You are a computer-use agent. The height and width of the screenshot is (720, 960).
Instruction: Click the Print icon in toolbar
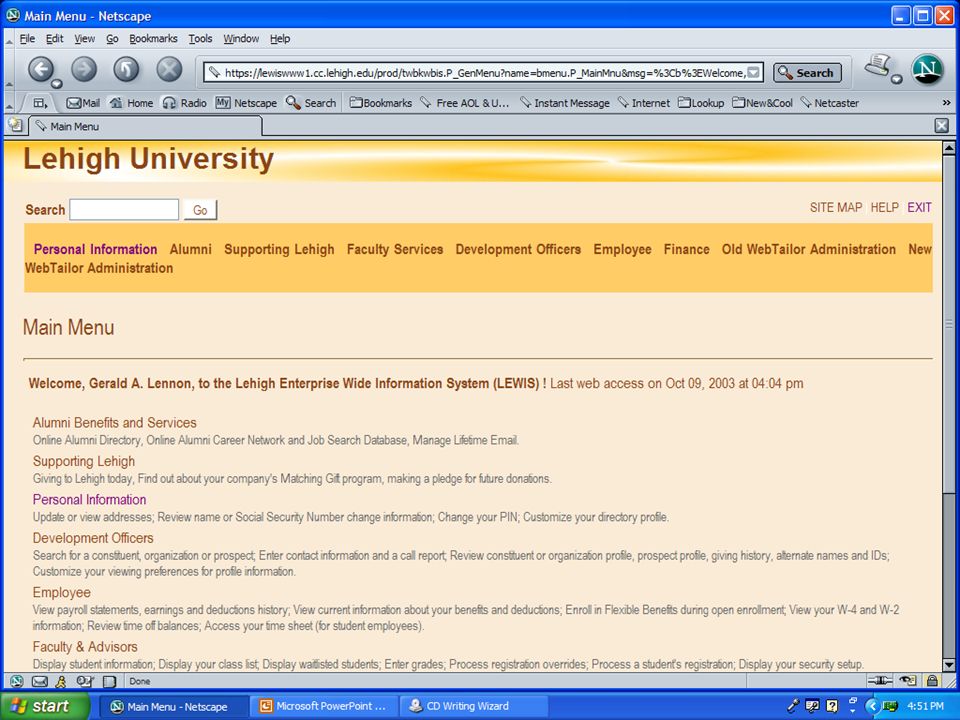877,66
